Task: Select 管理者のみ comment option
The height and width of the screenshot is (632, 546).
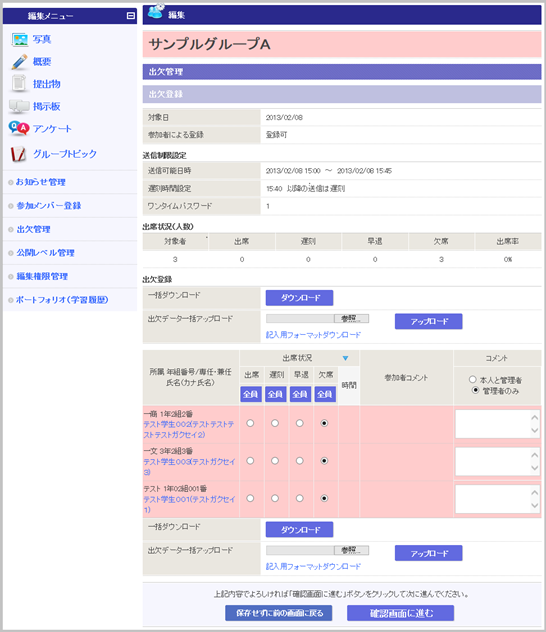Action: coord(475,390)
